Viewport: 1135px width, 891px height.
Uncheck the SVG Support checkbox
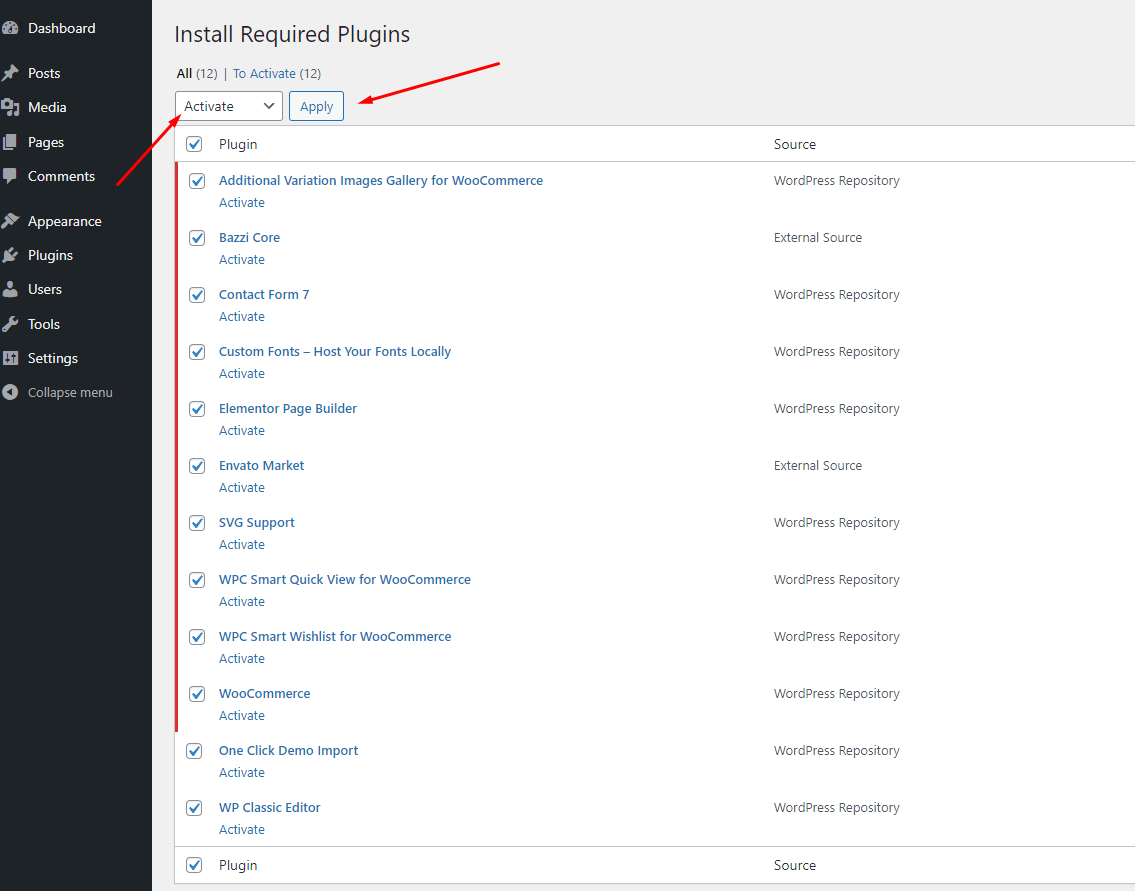click(197, 523)
